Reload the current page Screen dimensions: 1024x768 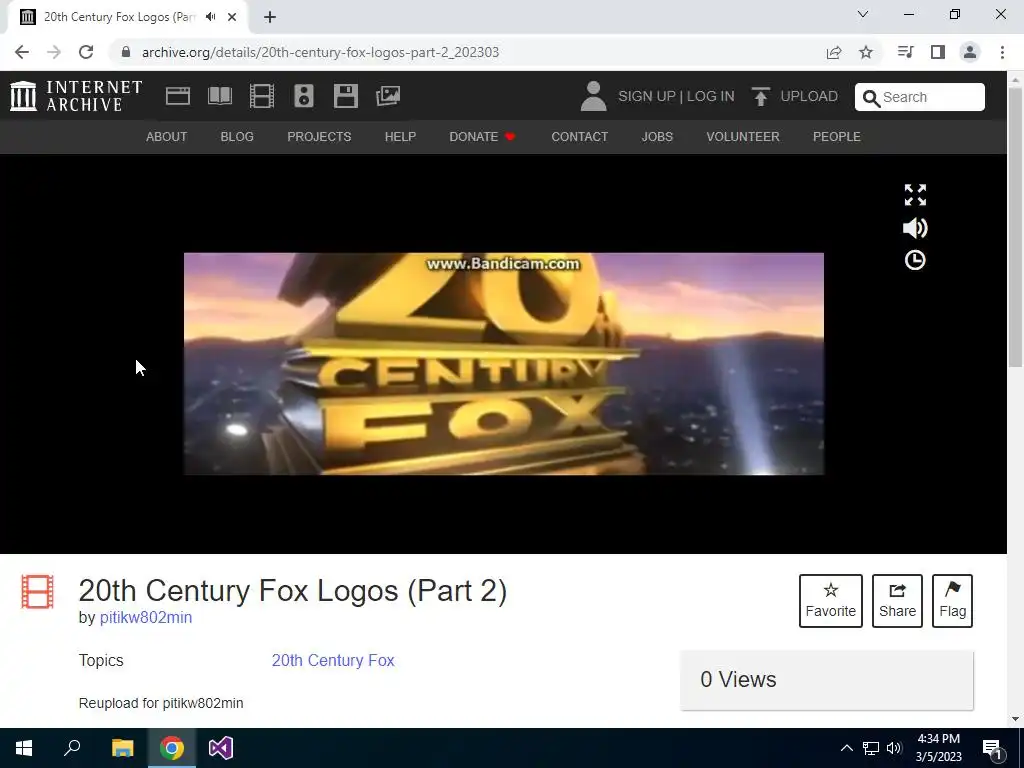tap(86, 52)
